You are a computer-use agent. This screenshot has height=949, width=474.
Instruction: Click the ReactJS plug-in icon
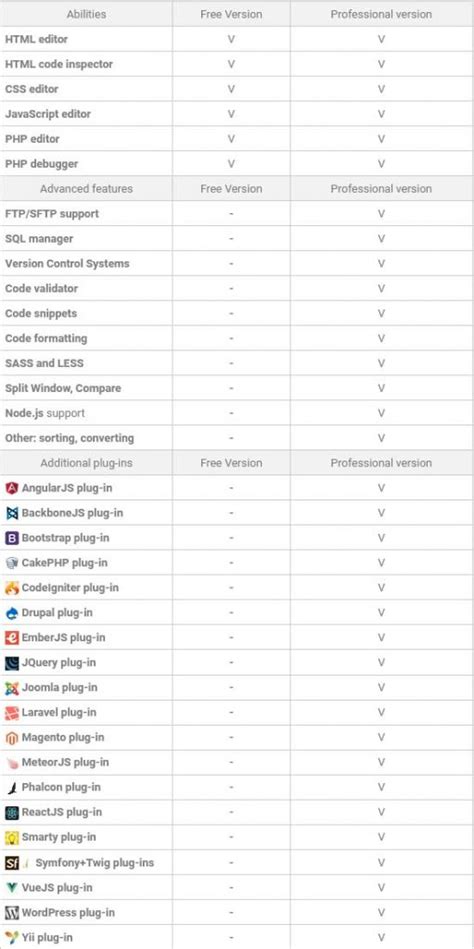point(12,812)
